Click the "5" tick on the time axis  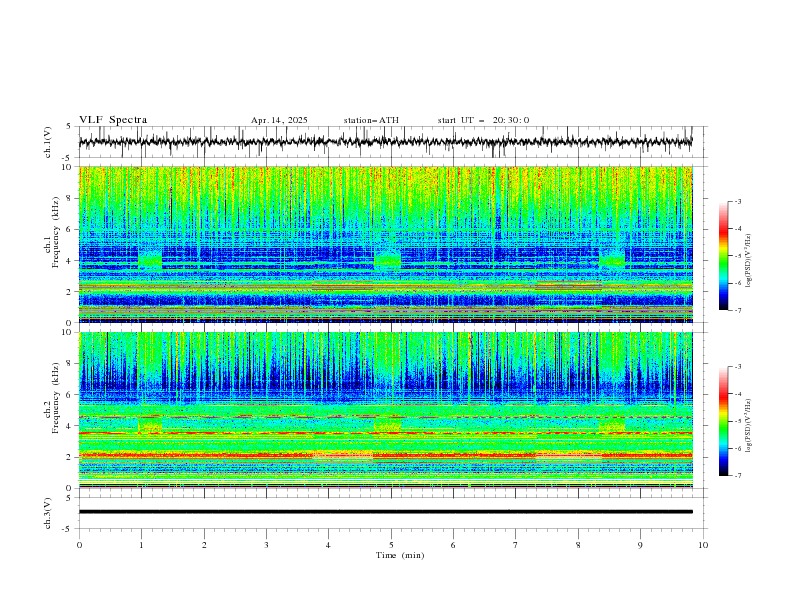coord(391,545)
